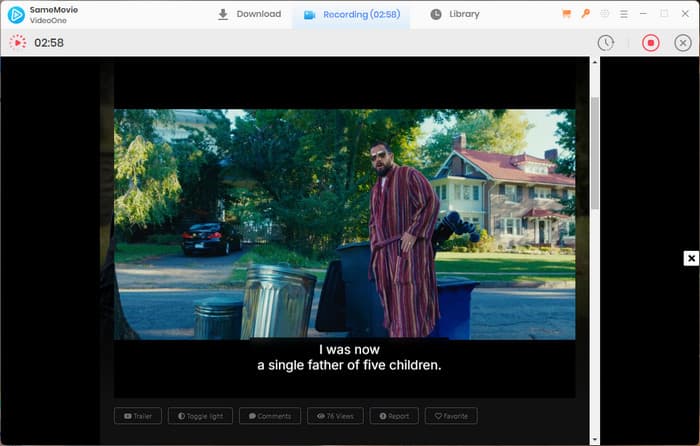The image size is (700, 446).
Task: Click the scrollbar up arrow
Action: tap(595, 63)
